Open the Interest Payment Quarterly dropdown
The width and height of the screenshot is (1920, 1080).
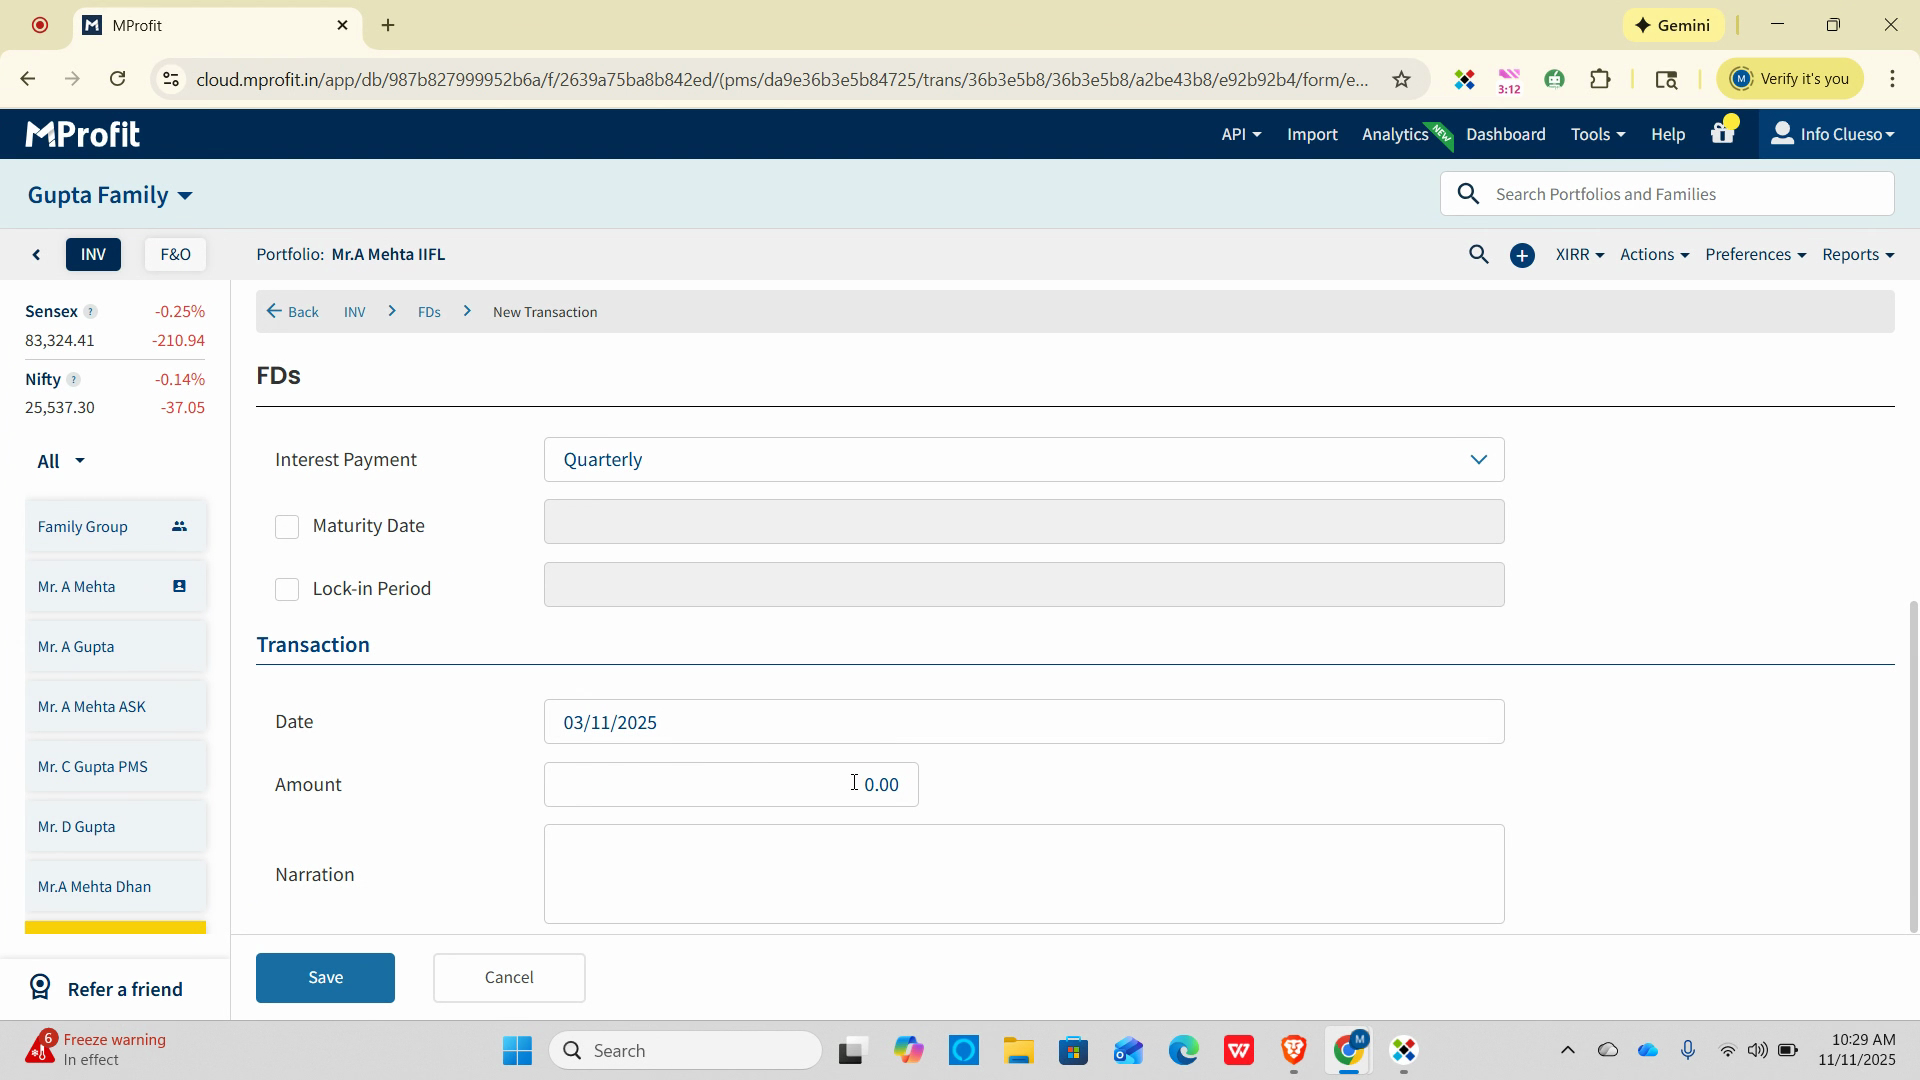click(x=1023, y=460)
